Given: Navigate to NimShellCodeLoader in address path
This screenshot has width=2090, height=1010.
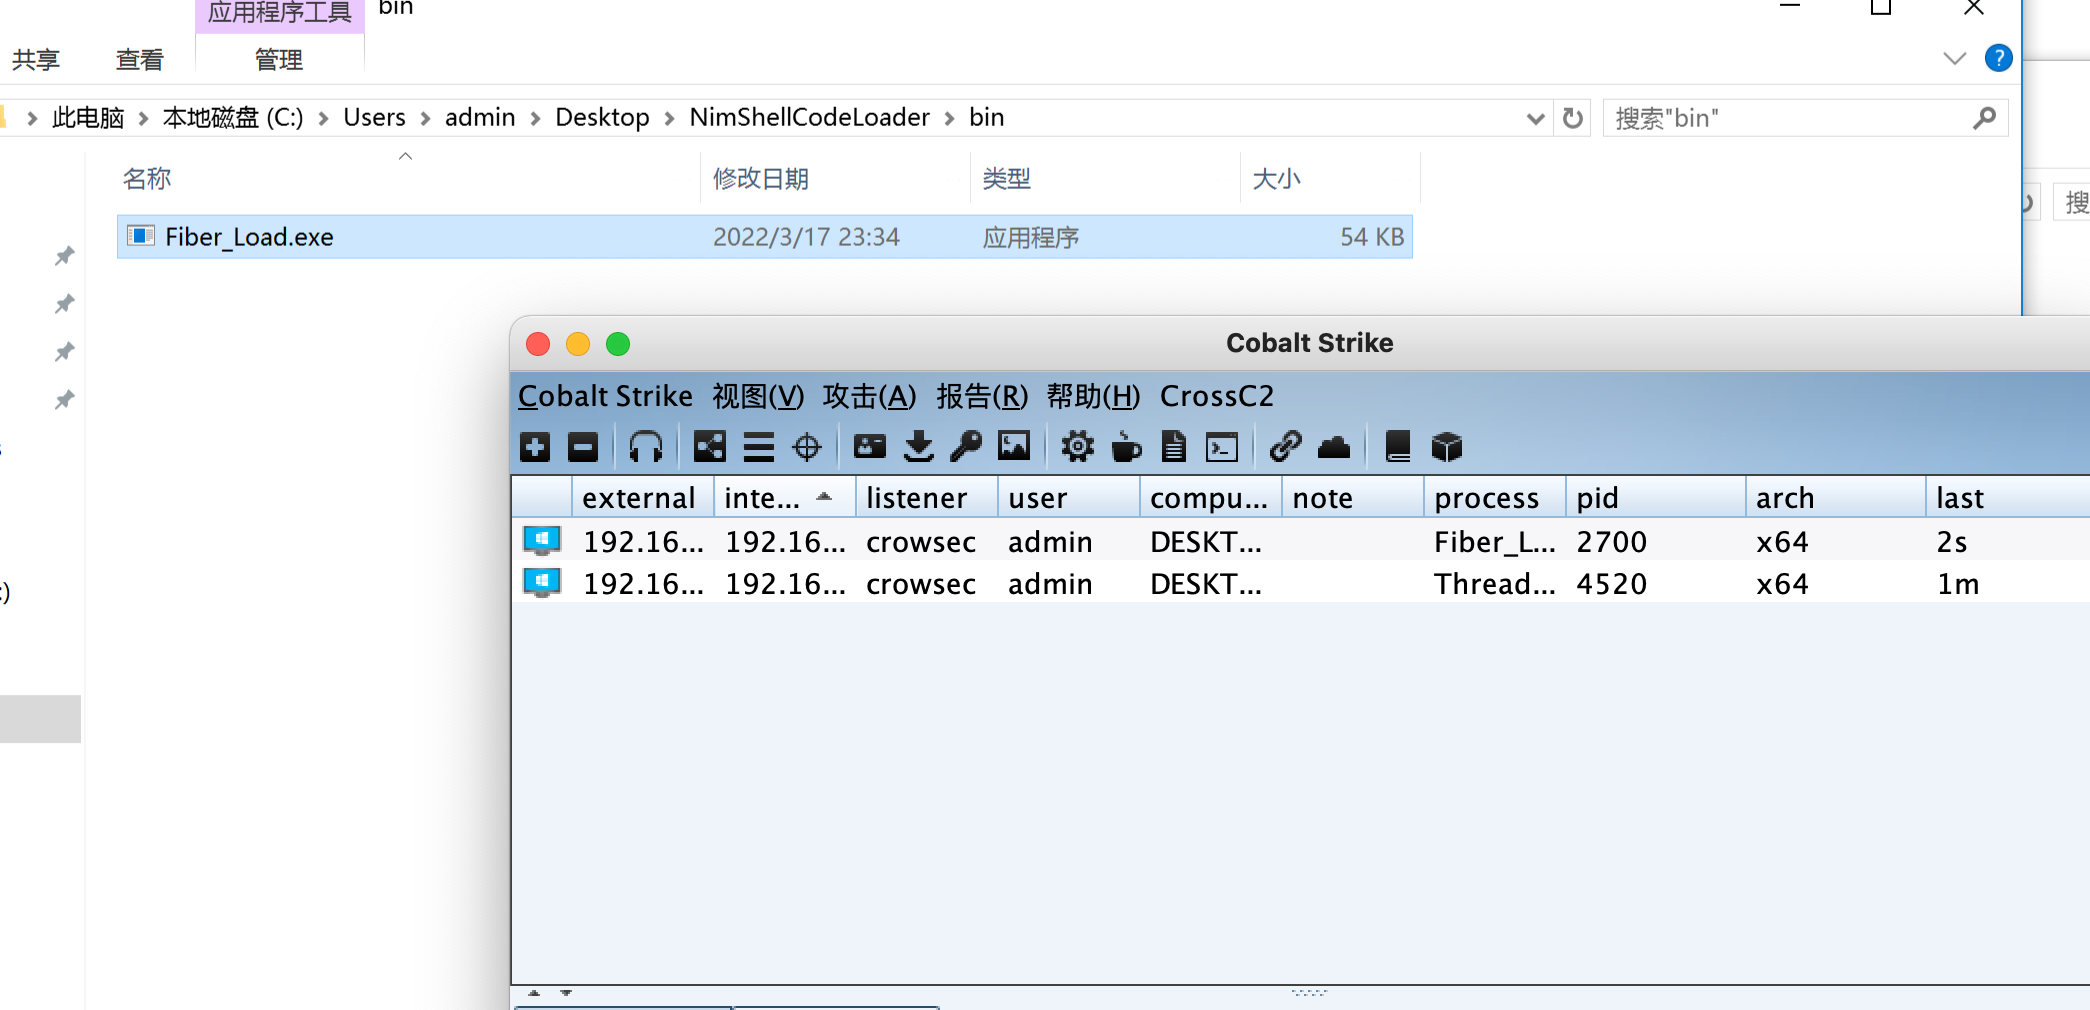Looking at the screenshot, I should tap(810, 118).
